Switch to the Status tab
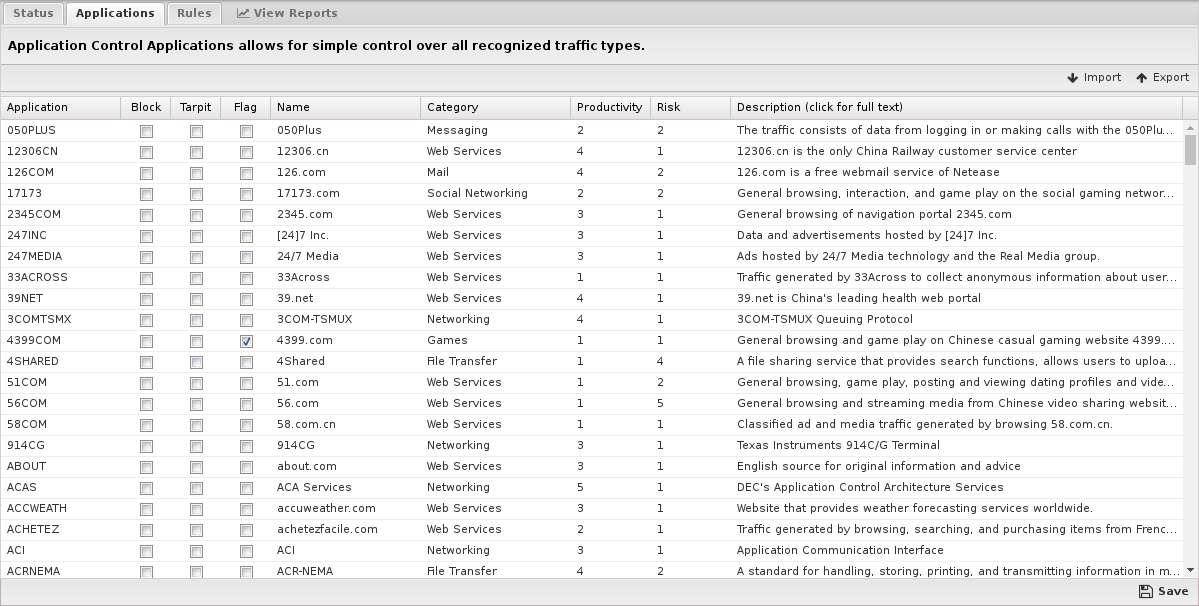This screenshot has height=606, width=1199. point(33,13)
